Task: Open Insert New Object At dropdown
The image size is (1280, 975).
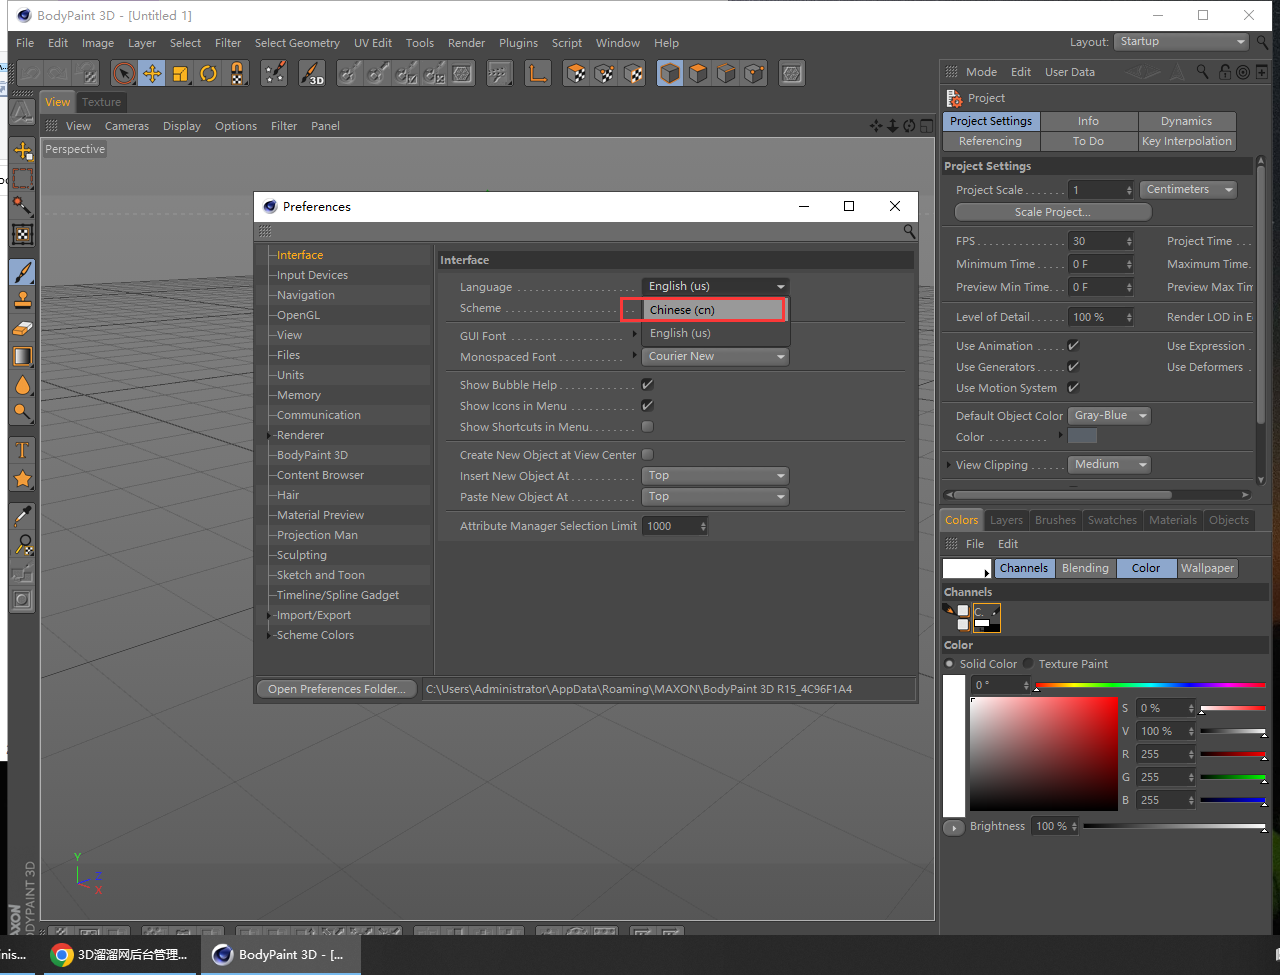Action: (x=715, y=476)
